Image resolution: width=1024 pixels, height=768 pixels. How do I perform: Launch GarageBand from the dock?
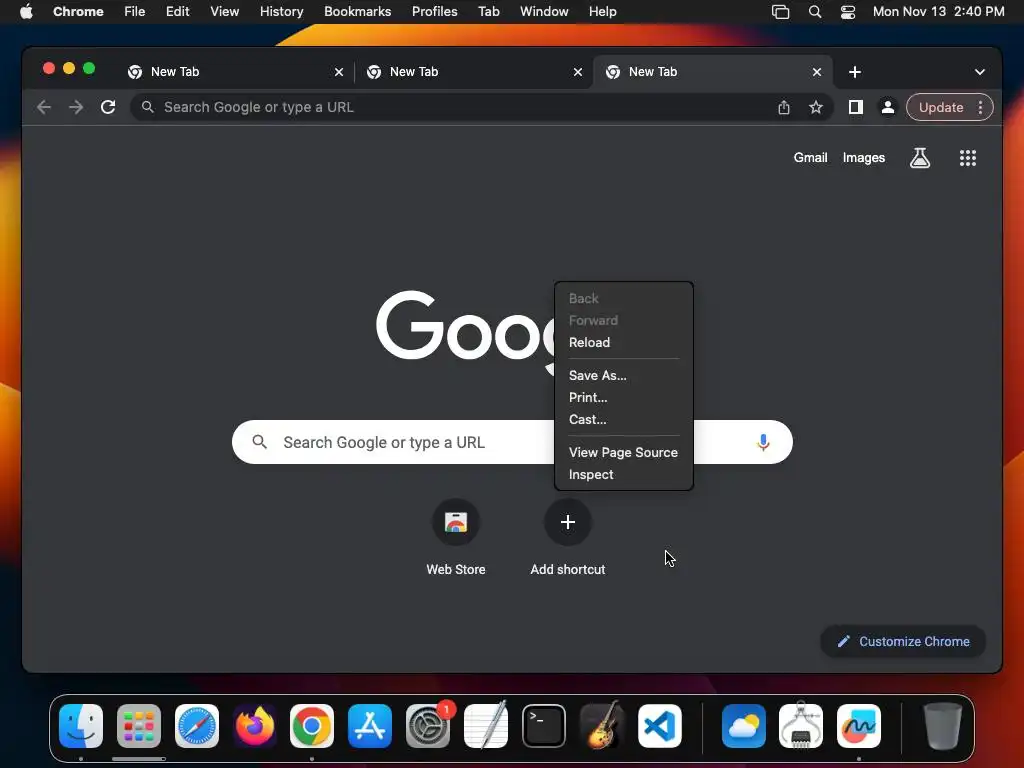(601, 726)
